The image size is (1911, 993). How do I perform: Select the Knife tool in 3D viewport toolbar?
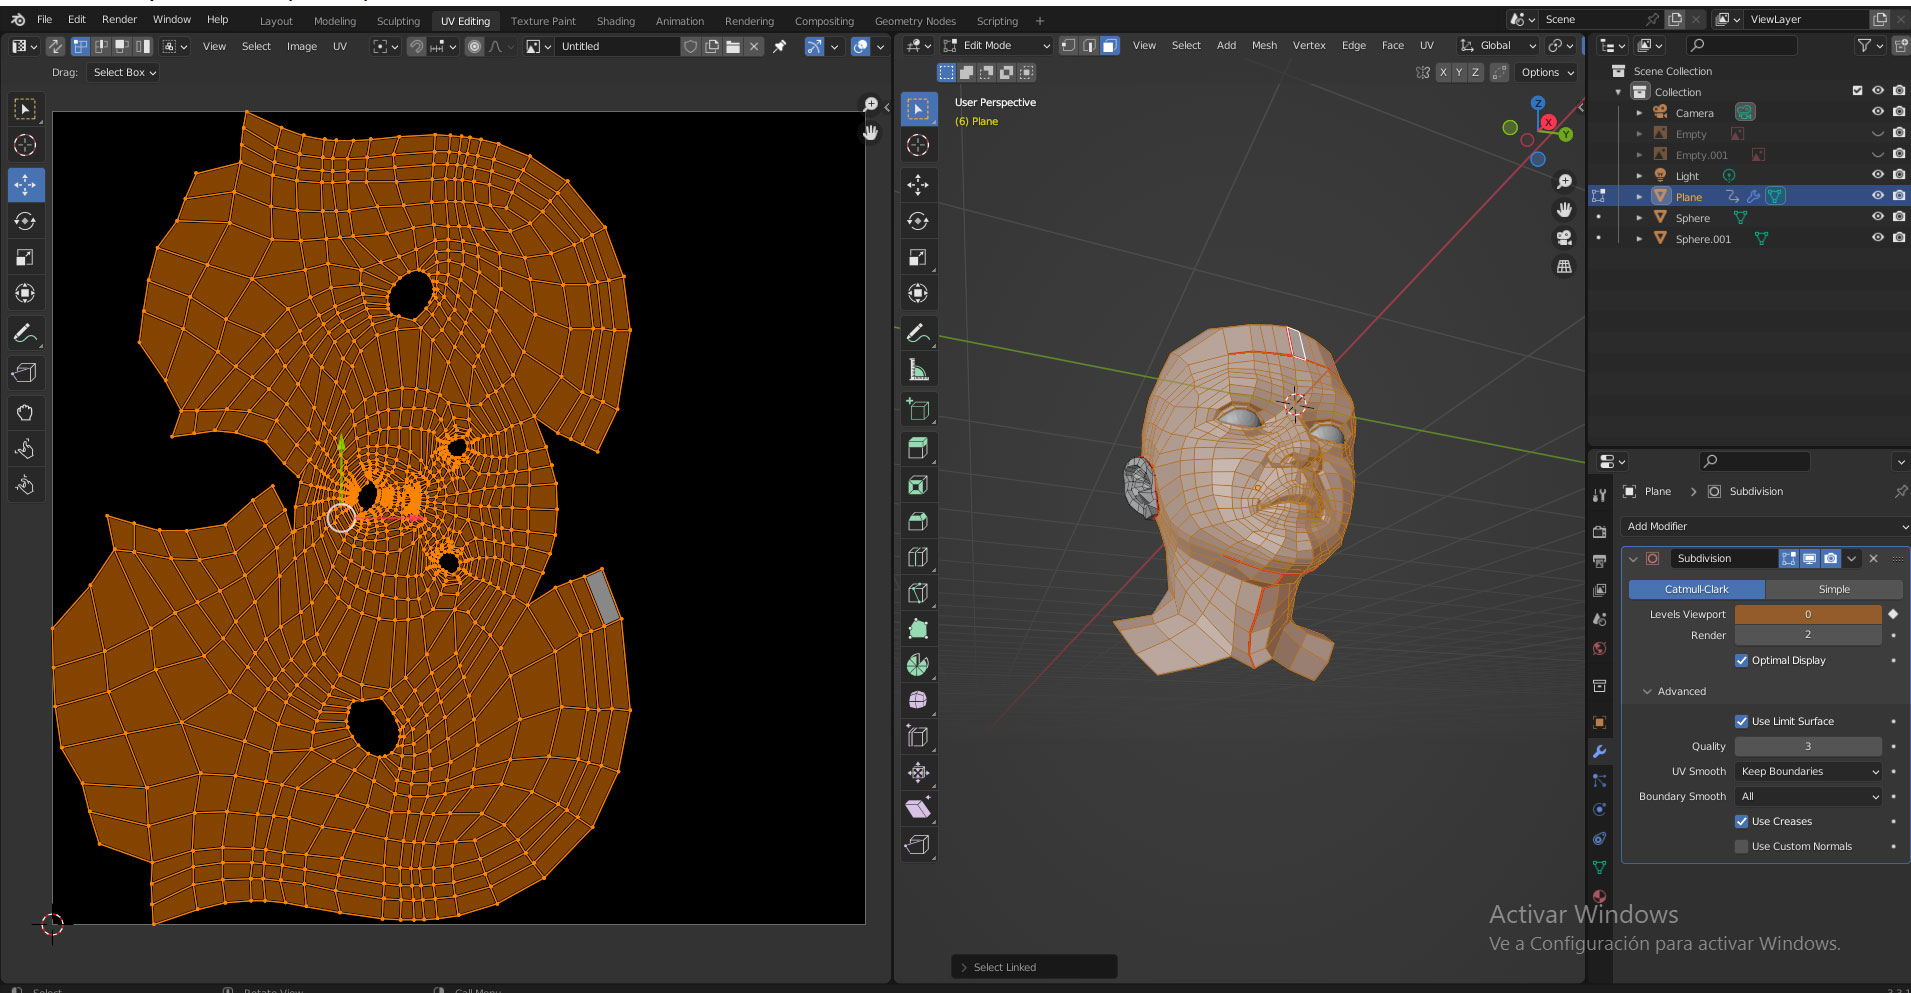click(918, 593)
